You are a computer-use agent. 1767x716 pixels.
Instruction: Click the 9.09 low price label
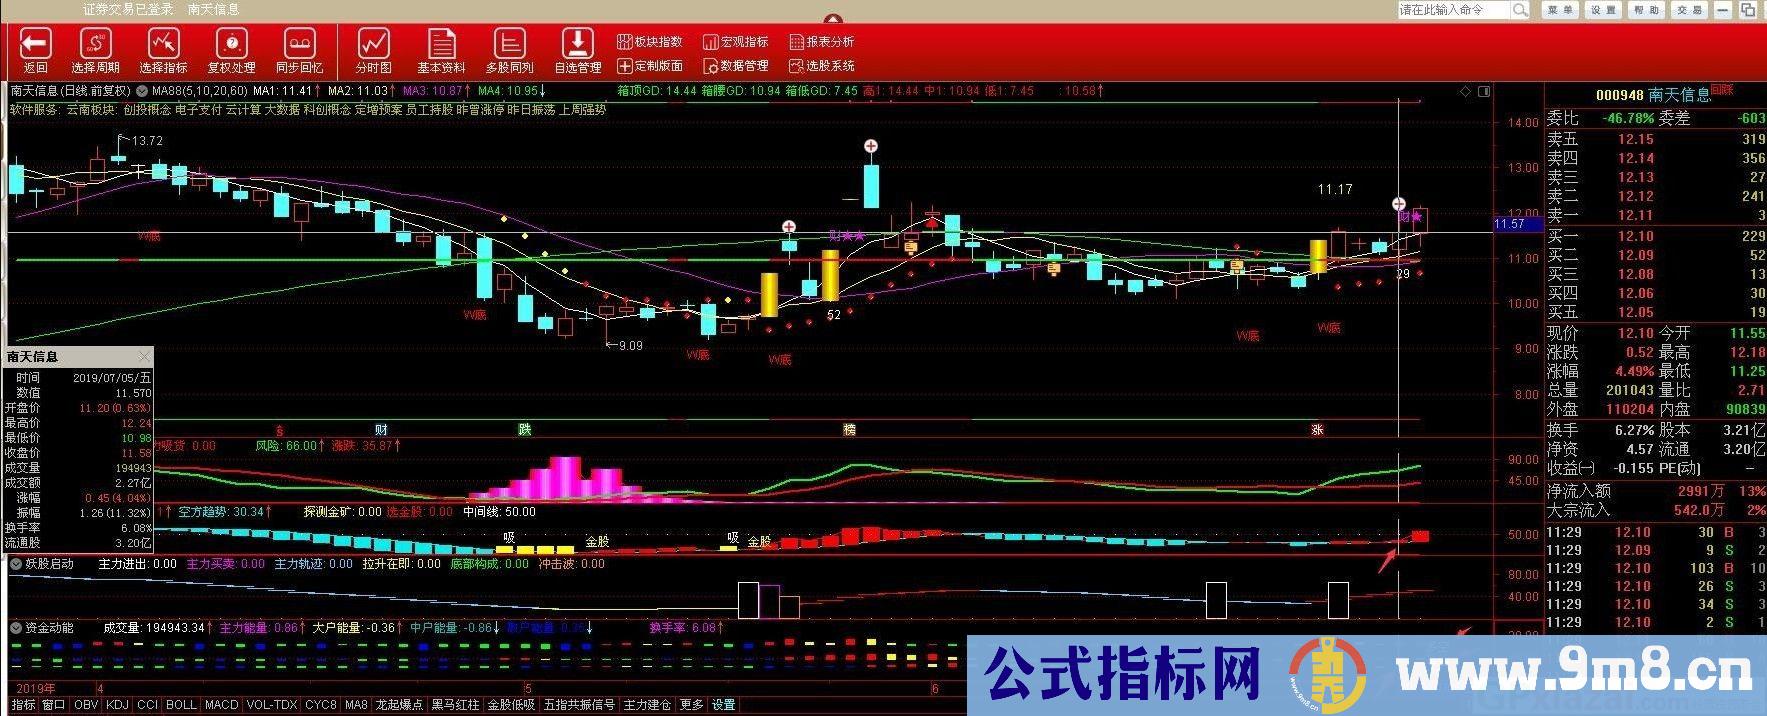tap(630, 345)
